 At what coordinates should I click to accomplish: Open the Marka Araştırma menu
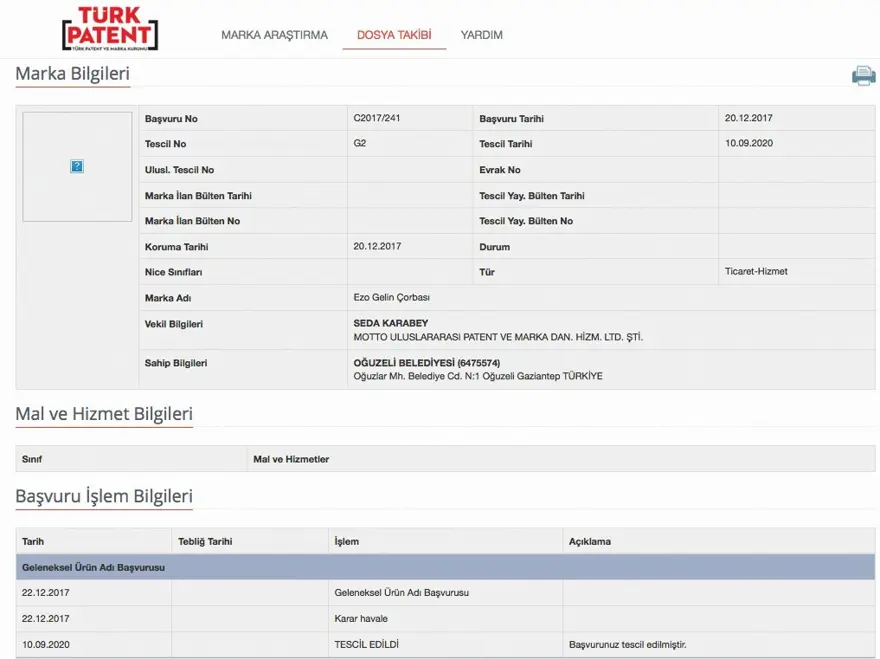274,35
